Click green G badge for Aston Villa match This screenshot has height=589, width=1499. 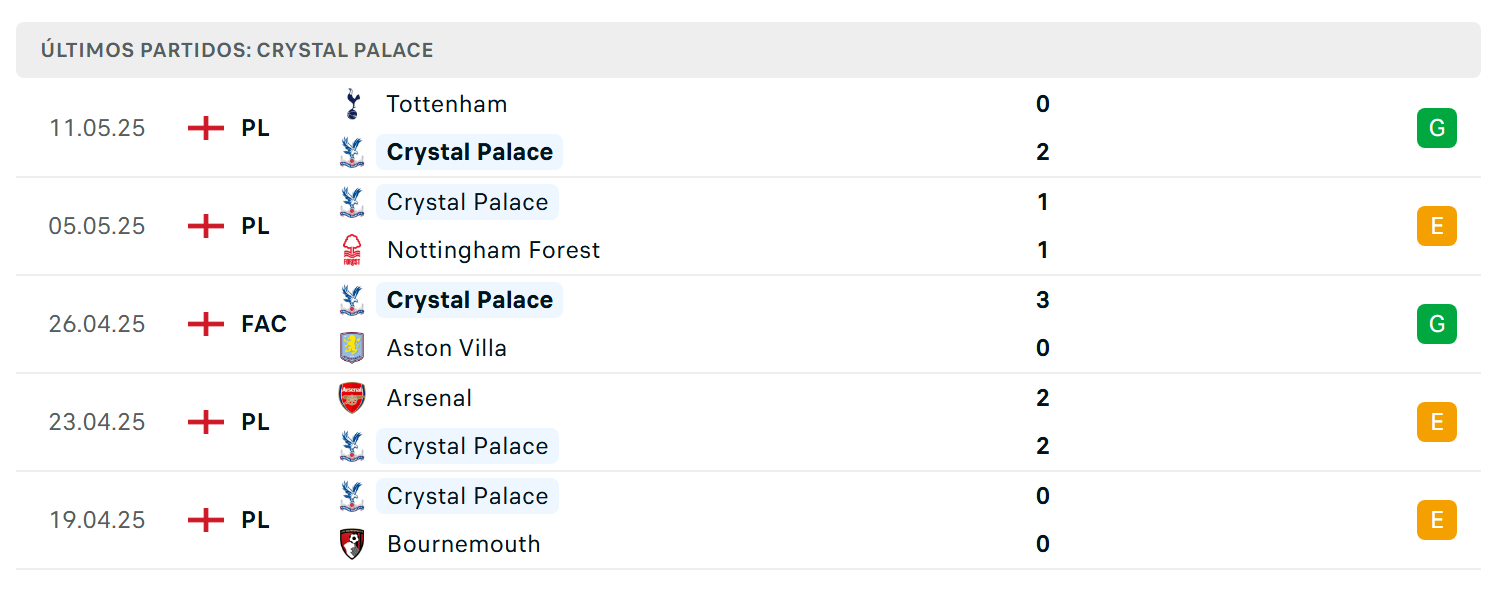click(1436, 324)
